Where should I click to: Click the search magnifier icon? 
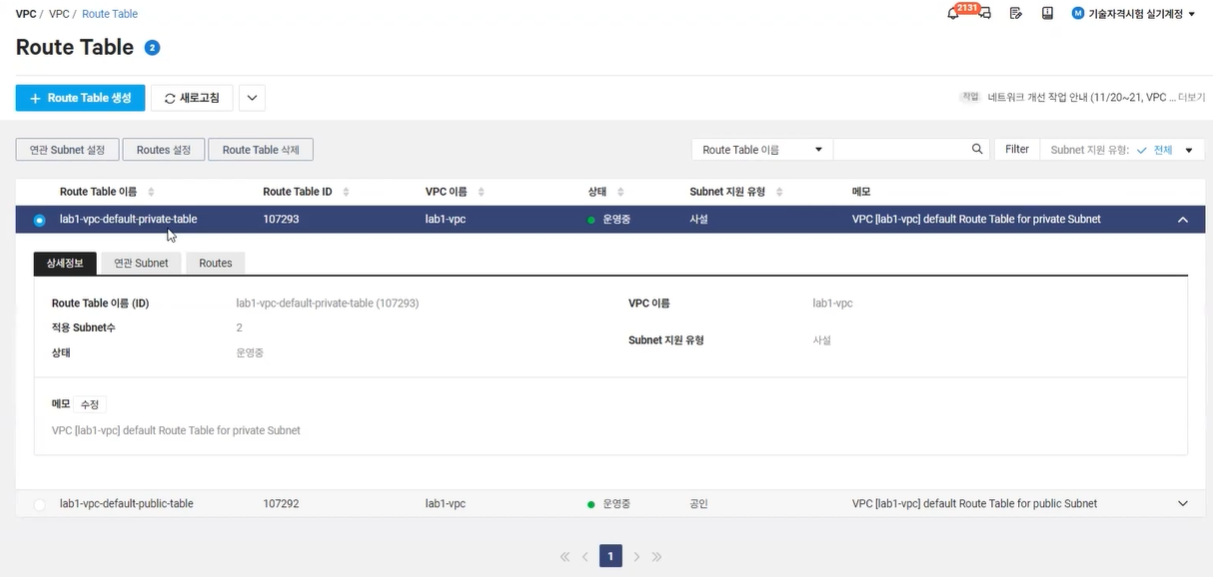coord(977,149)
